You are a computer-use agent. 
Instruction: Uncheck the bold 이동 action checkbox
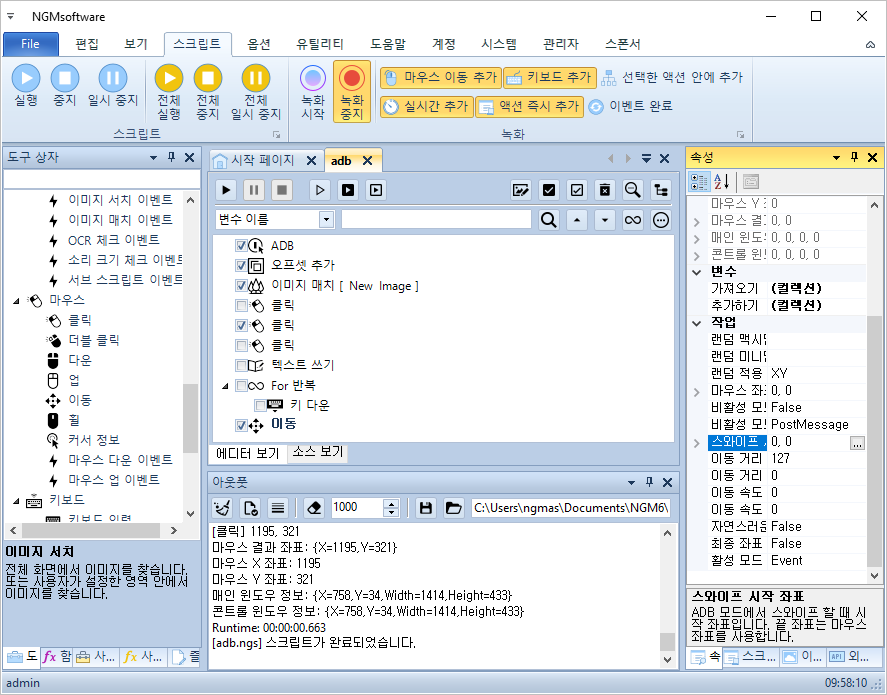pyautogui.click(x=241, y=425)
